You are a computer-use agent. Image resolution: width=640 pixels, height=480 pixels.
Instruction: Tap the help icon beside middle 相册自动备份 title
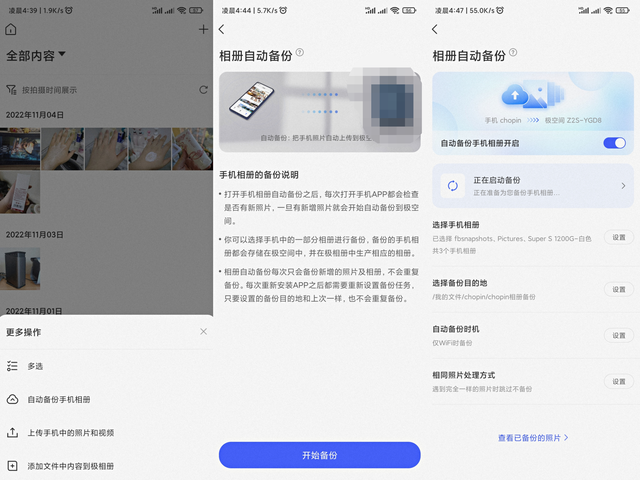coord(300,52)
